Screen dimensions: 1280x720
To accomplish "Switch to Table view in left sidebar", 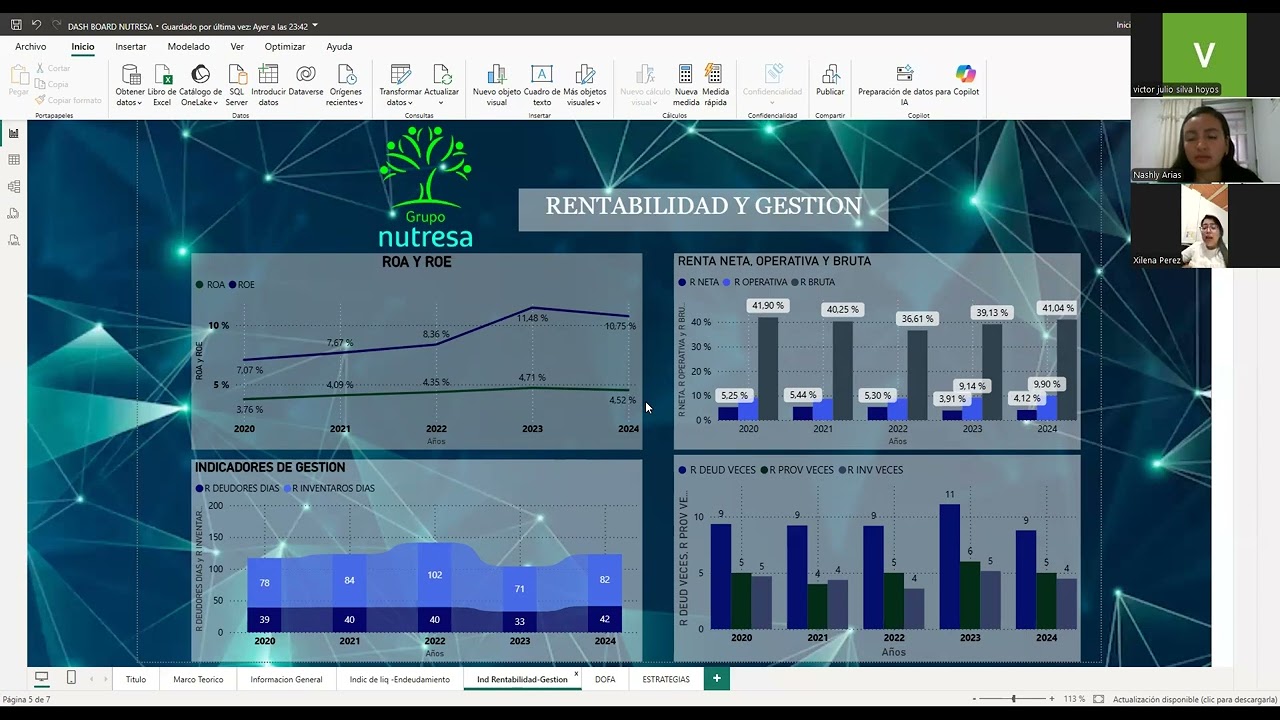I will coord(14,160).
